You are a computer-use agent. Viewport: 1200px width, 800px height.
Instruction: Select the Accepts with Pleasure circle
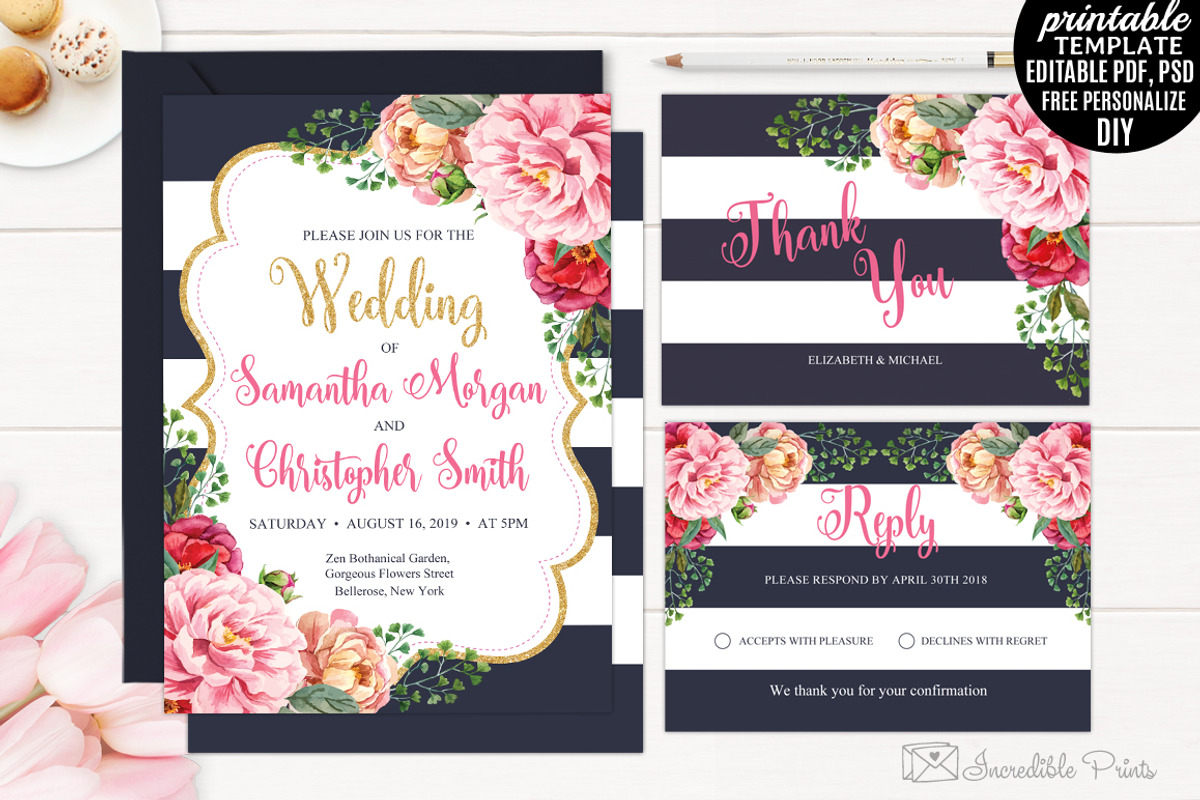pos(723,641)
